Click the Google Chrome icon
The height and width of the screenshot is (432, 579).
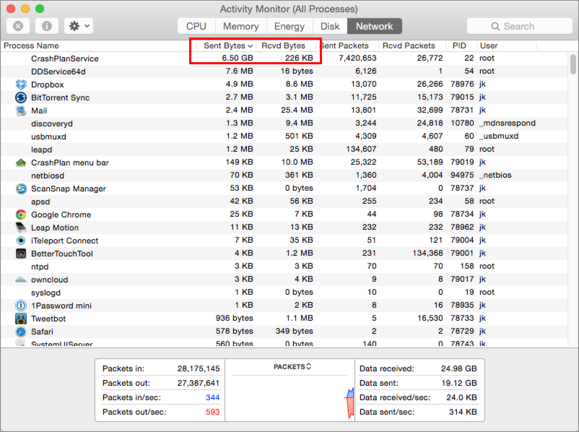click(x=21, y=215)
